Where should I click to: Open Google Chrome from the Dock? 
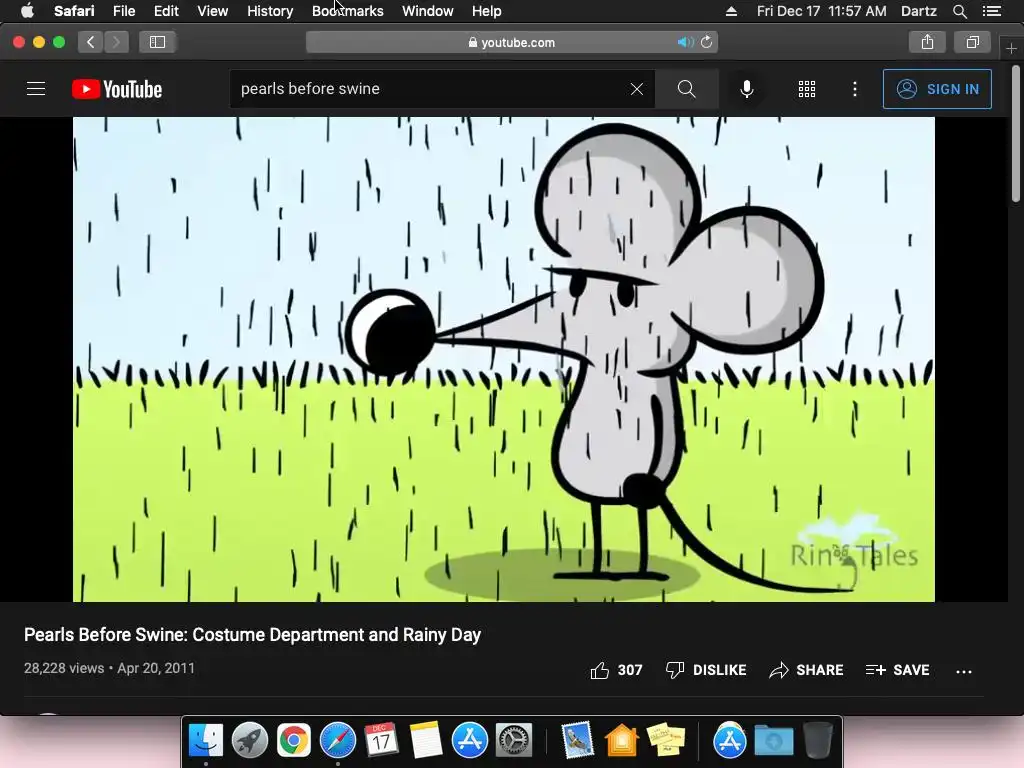pos(294,741)
